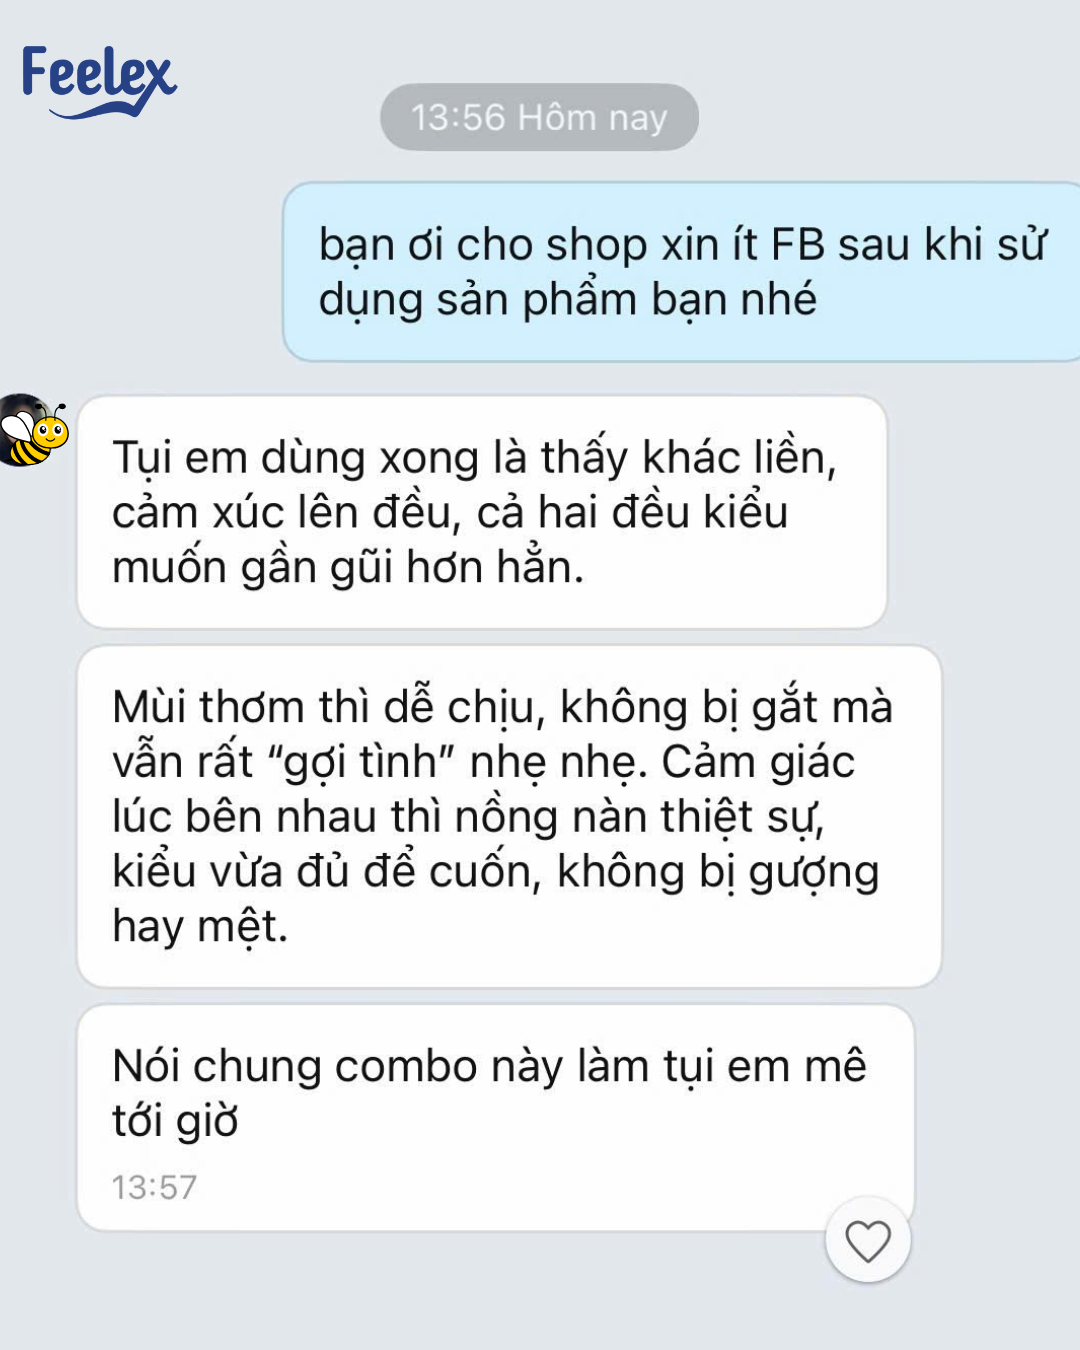Select the 'Mùi thơm thì dễ chịu' message
Image resolution: width=1080 pixels, height=1350 pixels.
509,816
